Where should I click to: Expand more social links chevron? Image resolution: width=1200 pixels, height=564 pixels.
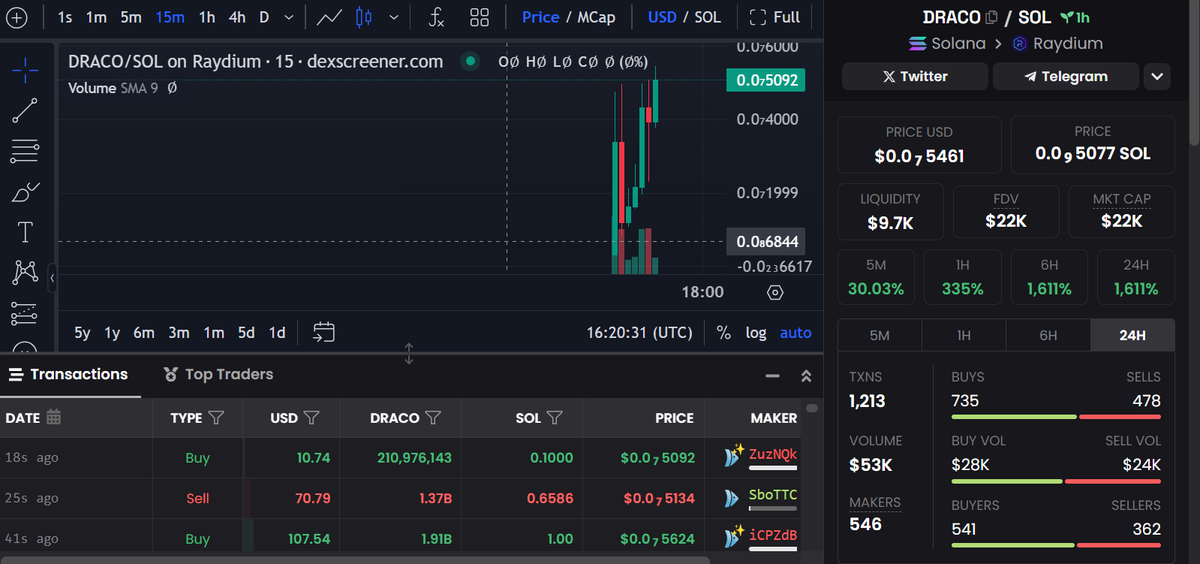(x=1157, y=76)
